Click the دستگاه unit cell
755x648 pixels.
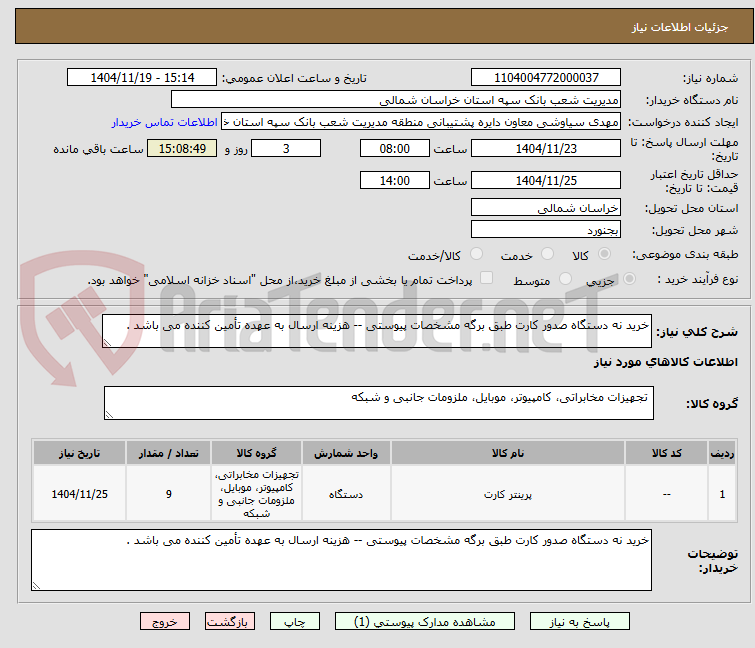(x=346, y=494)
